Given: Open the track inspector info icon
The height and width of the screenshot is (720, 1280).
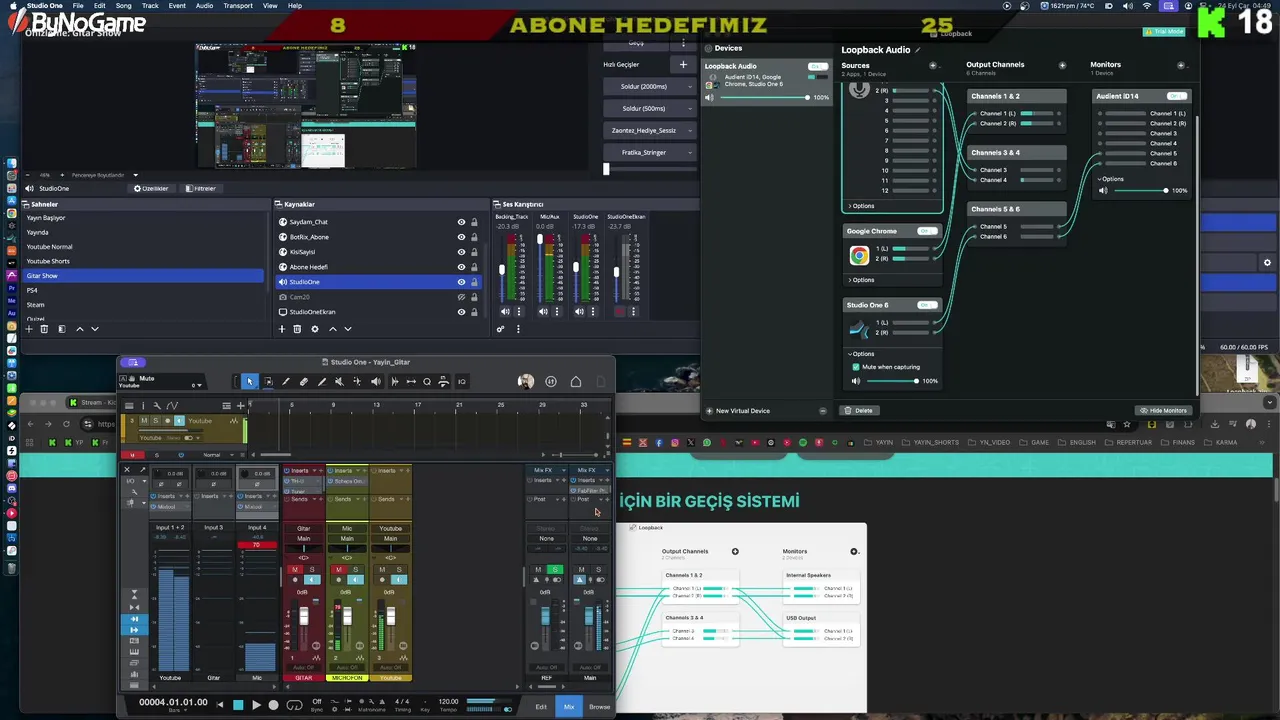Looking at the screenshot, I should point(142,405).
